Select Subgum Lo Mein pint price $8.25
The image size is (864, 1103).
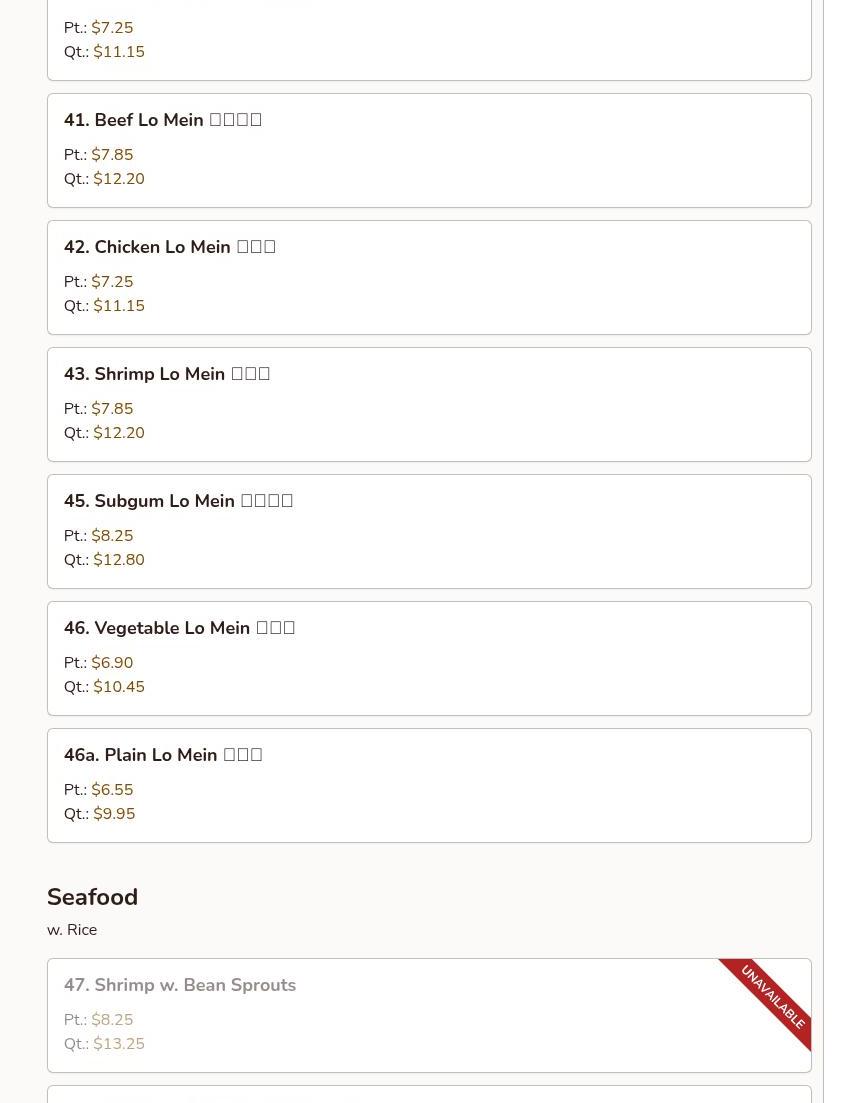tap(112, 536)
